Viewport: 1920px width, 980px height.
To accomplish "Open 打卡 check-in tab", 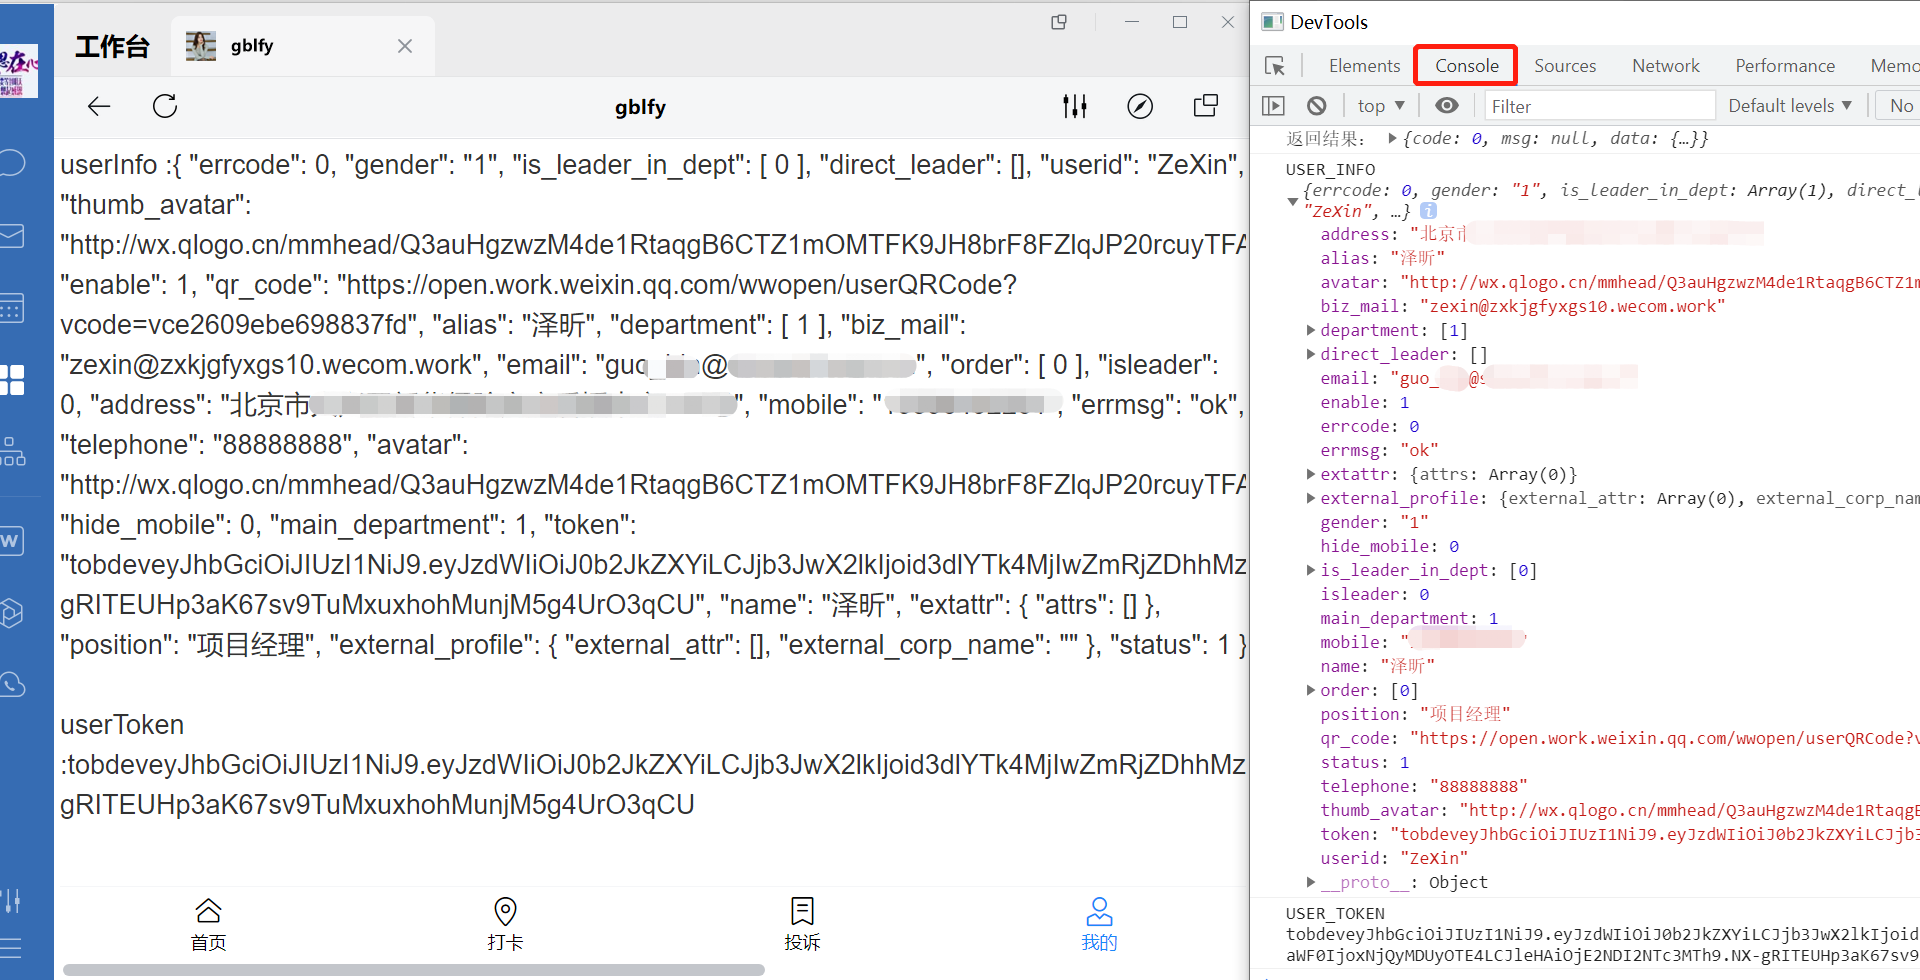I will pos(505,924).
